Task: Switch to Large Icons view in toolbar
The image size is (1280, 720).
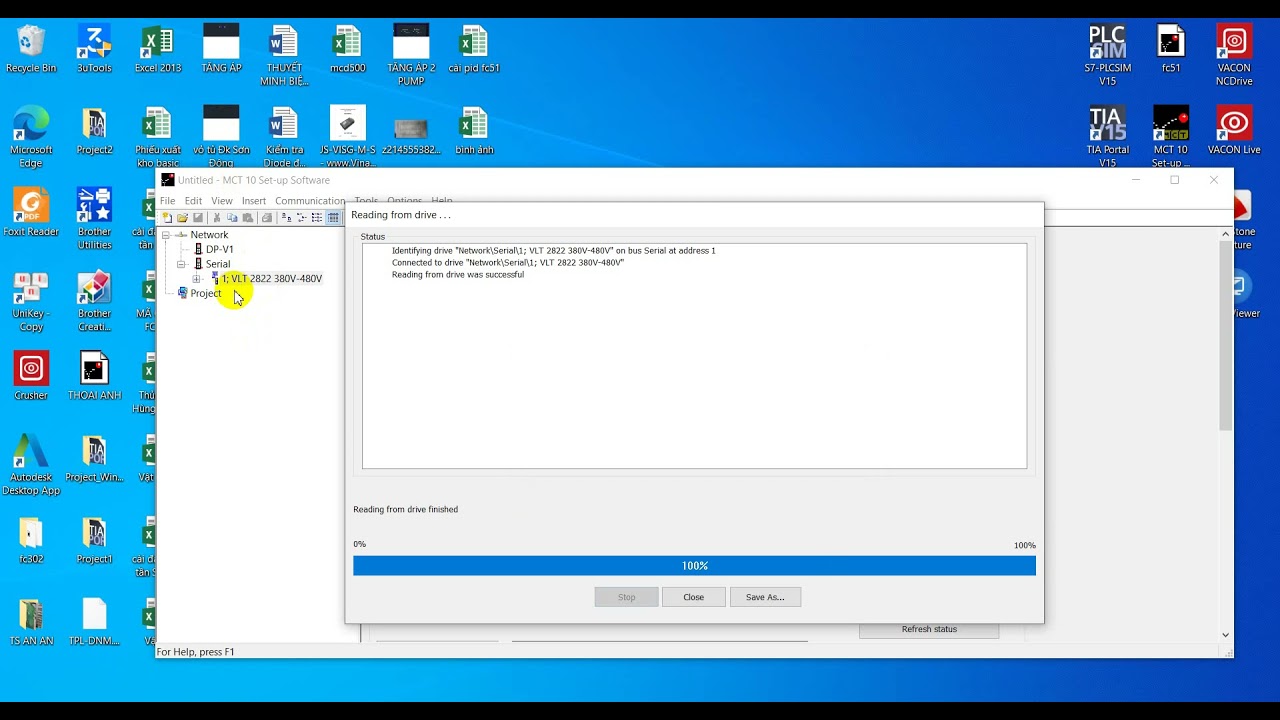Action: tap(286, 217)
